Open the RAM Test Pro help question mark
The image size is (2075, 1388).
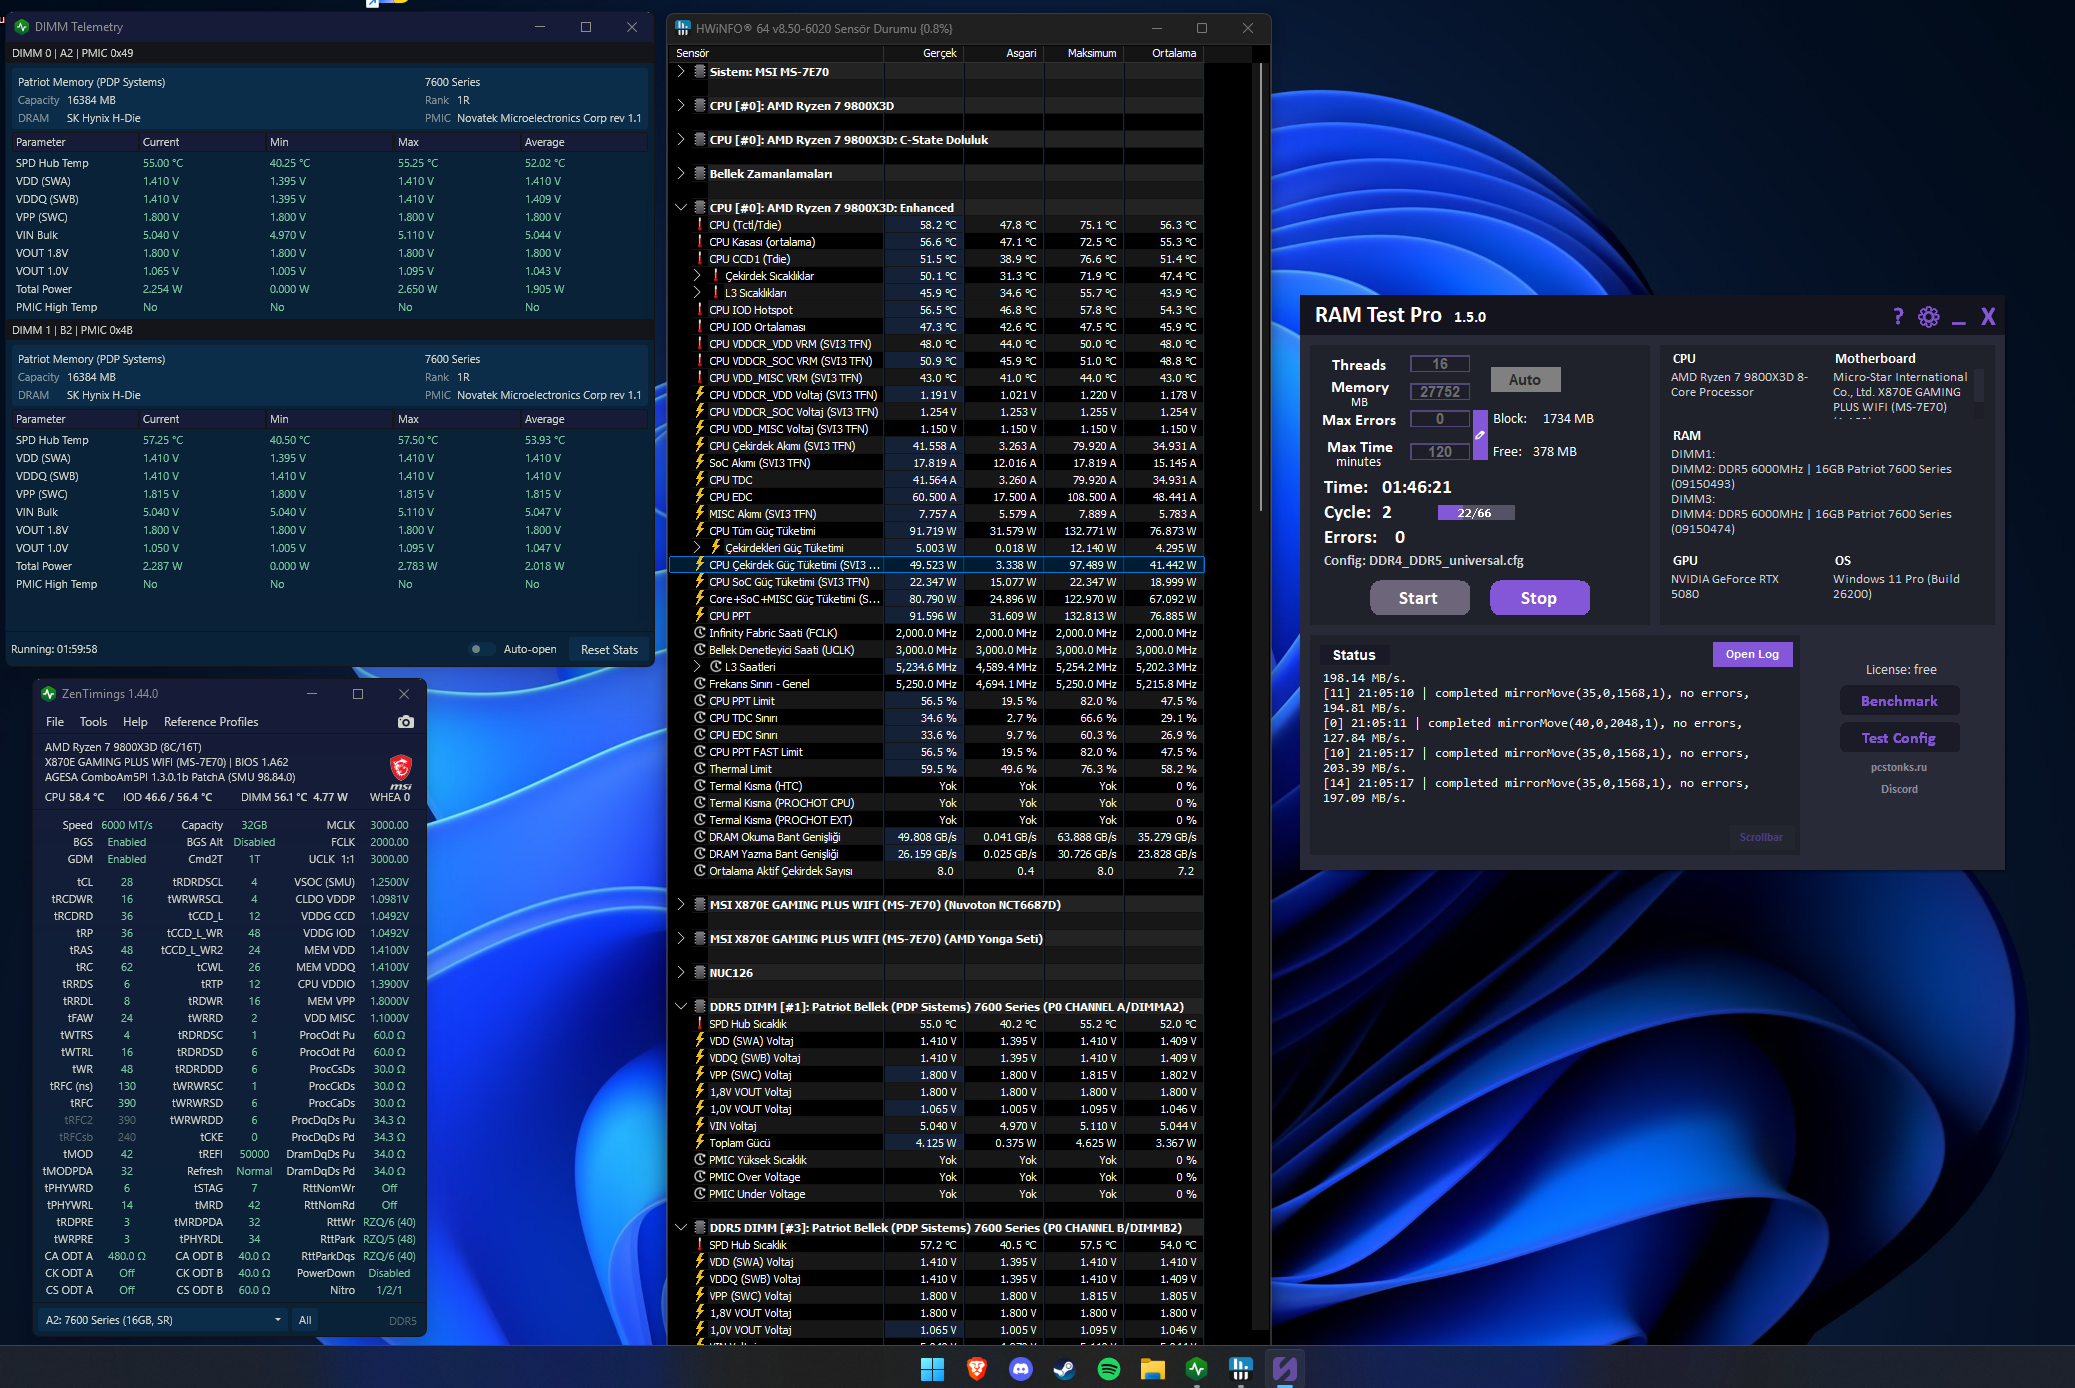coord(1898,316)
